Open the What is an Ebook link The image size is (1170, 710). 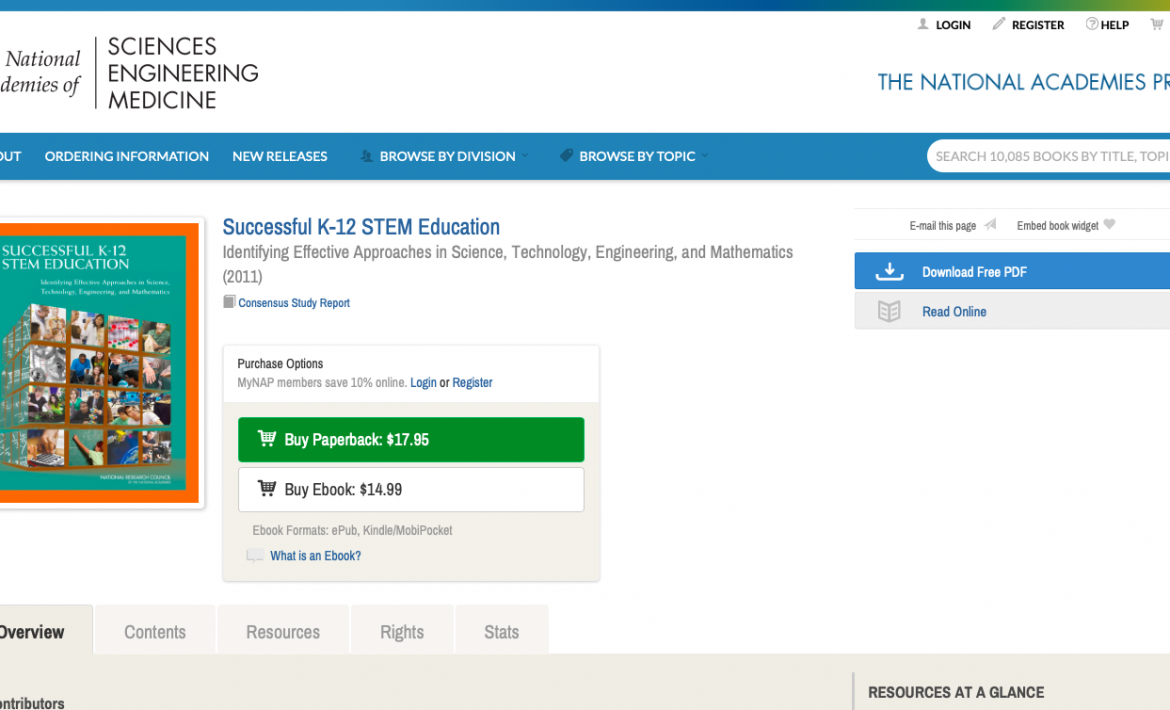pos(316,556)
